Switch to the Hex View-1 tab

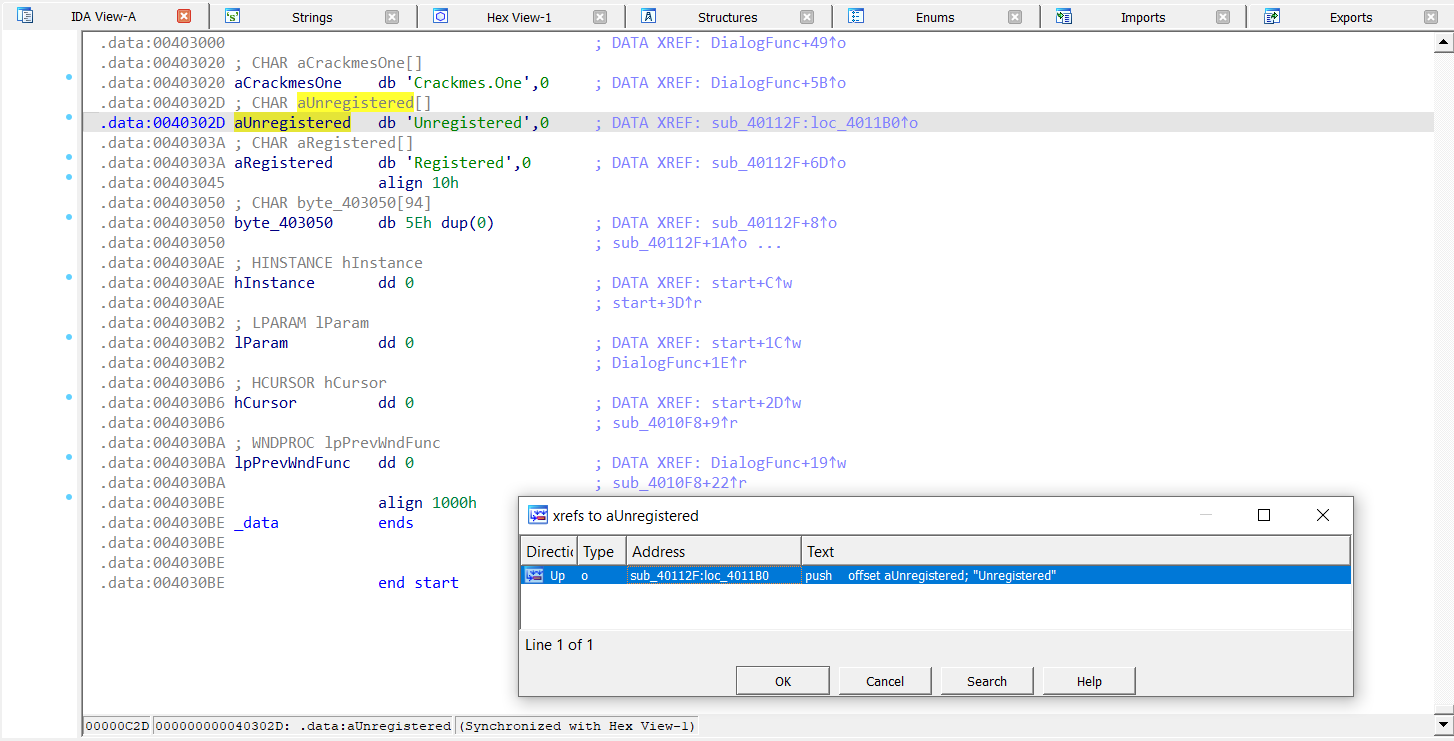click(x=519, y=17)
